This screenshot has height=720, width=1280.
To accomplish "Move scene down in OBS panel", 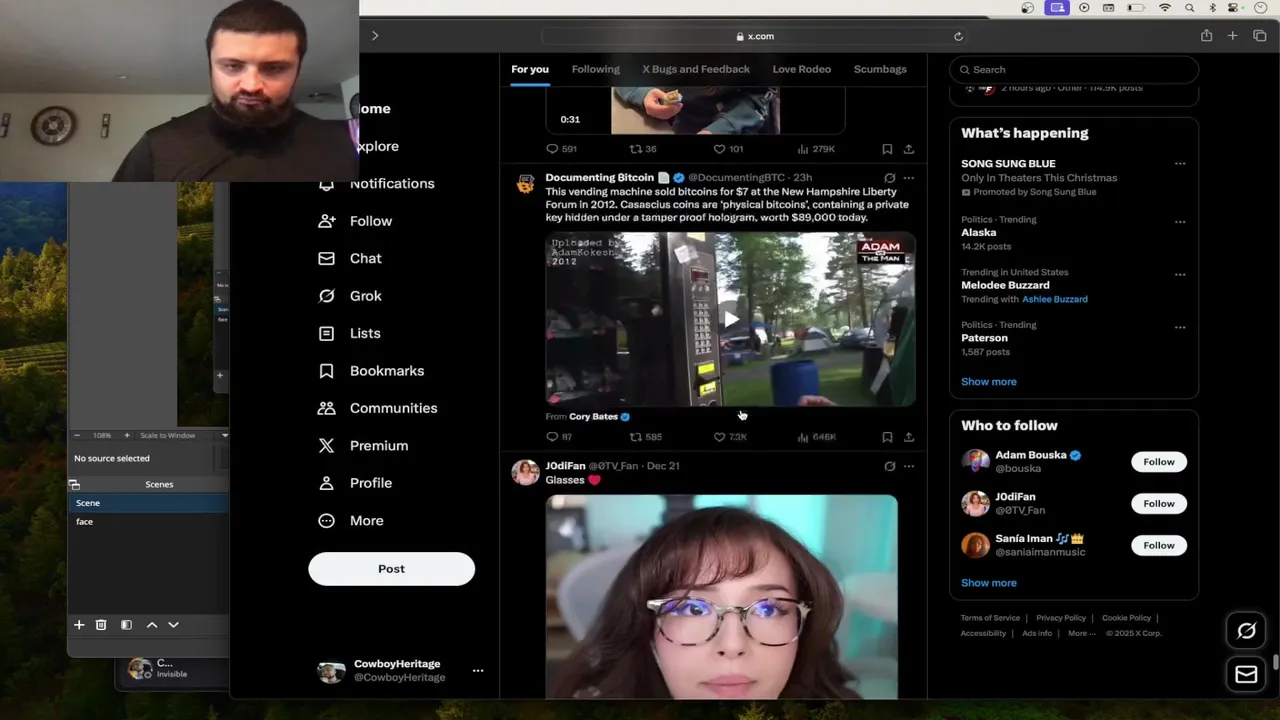I will point(173,625).
